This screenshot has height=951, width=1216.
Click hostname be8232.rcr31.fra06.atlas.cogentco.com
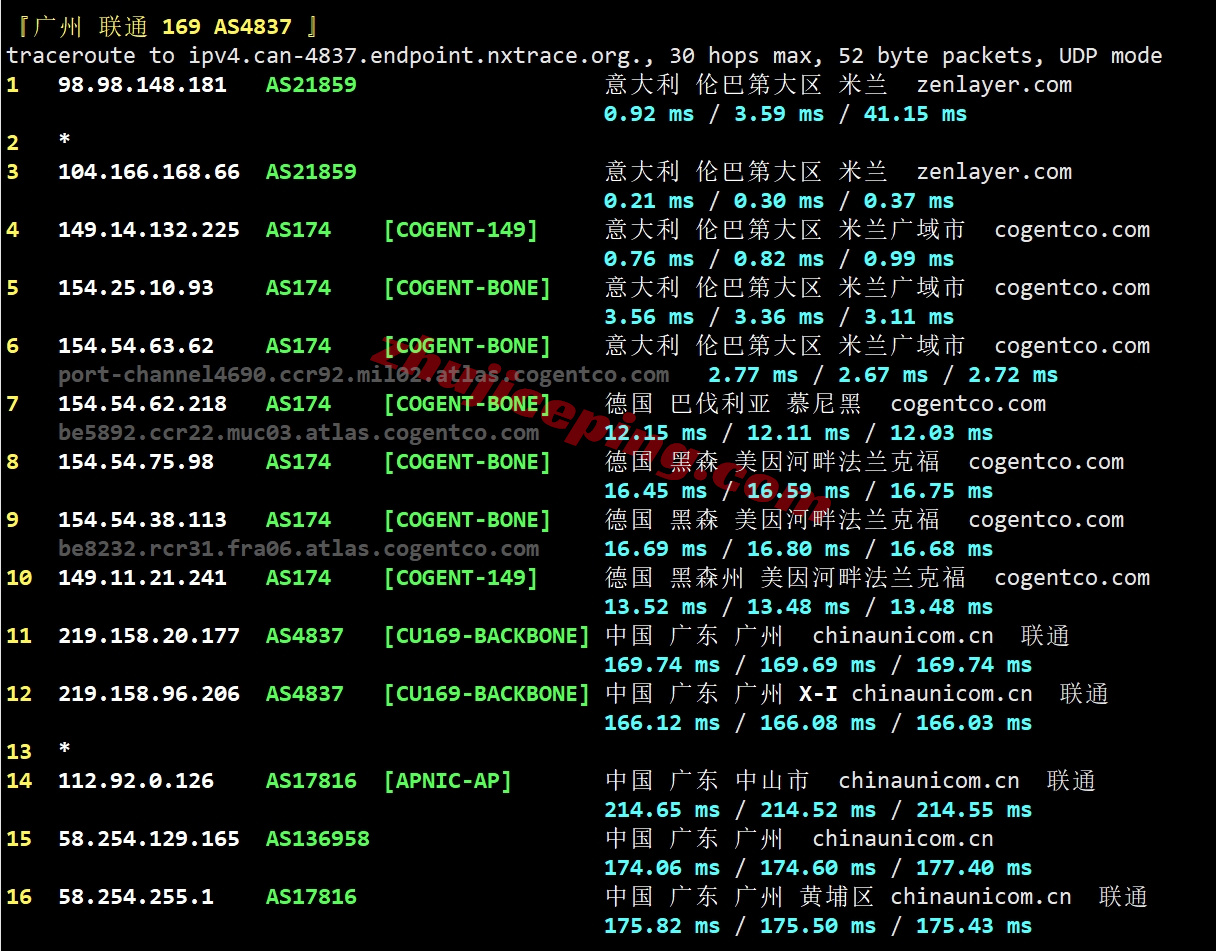click(x=299, y=549)
